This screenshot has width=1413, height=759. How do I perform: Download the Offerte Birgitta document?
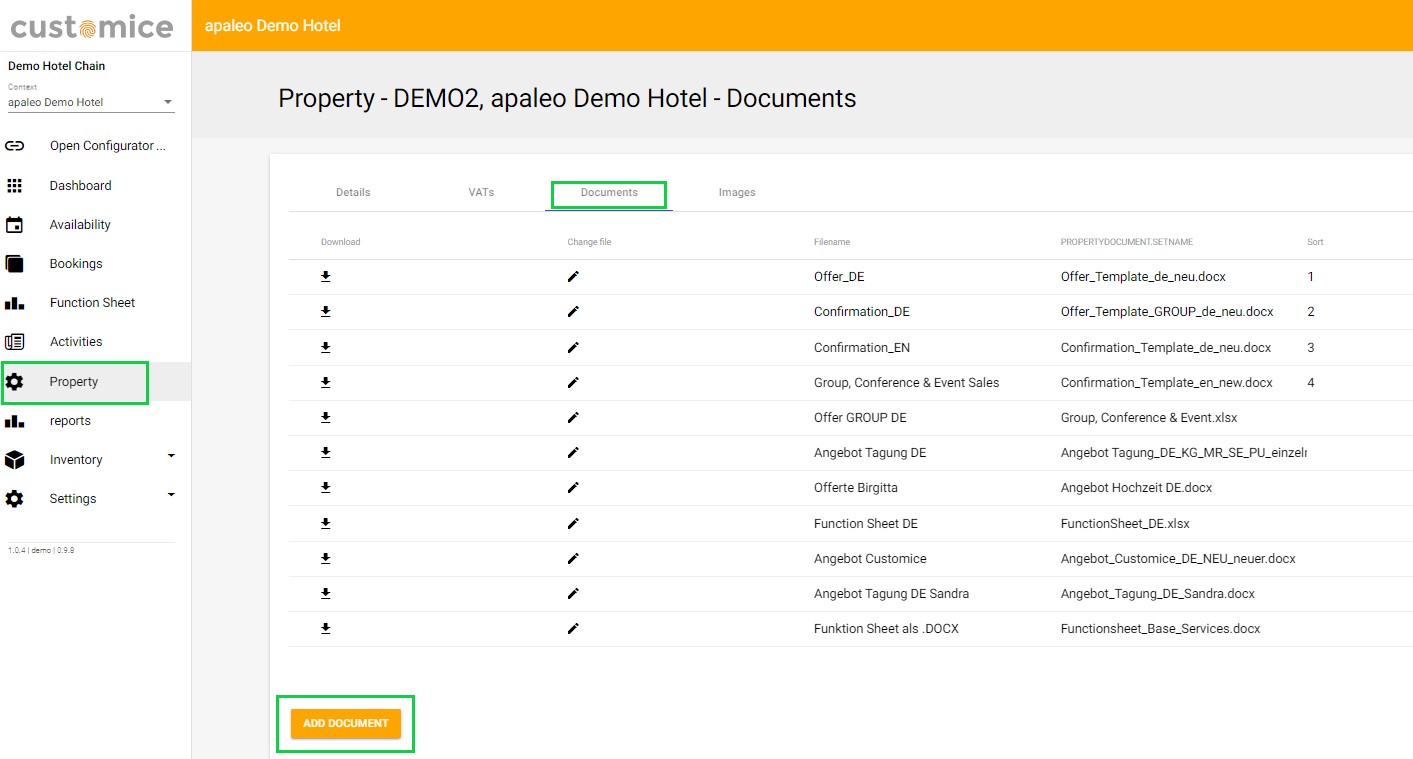coord(326,487)
